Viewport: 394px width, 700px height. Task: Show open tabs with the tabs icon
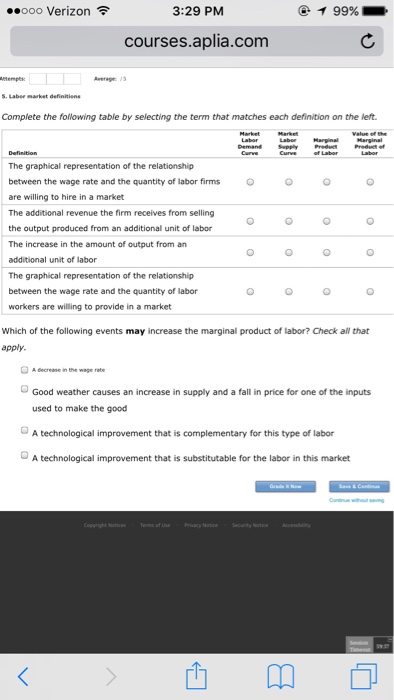click(364, 676)
